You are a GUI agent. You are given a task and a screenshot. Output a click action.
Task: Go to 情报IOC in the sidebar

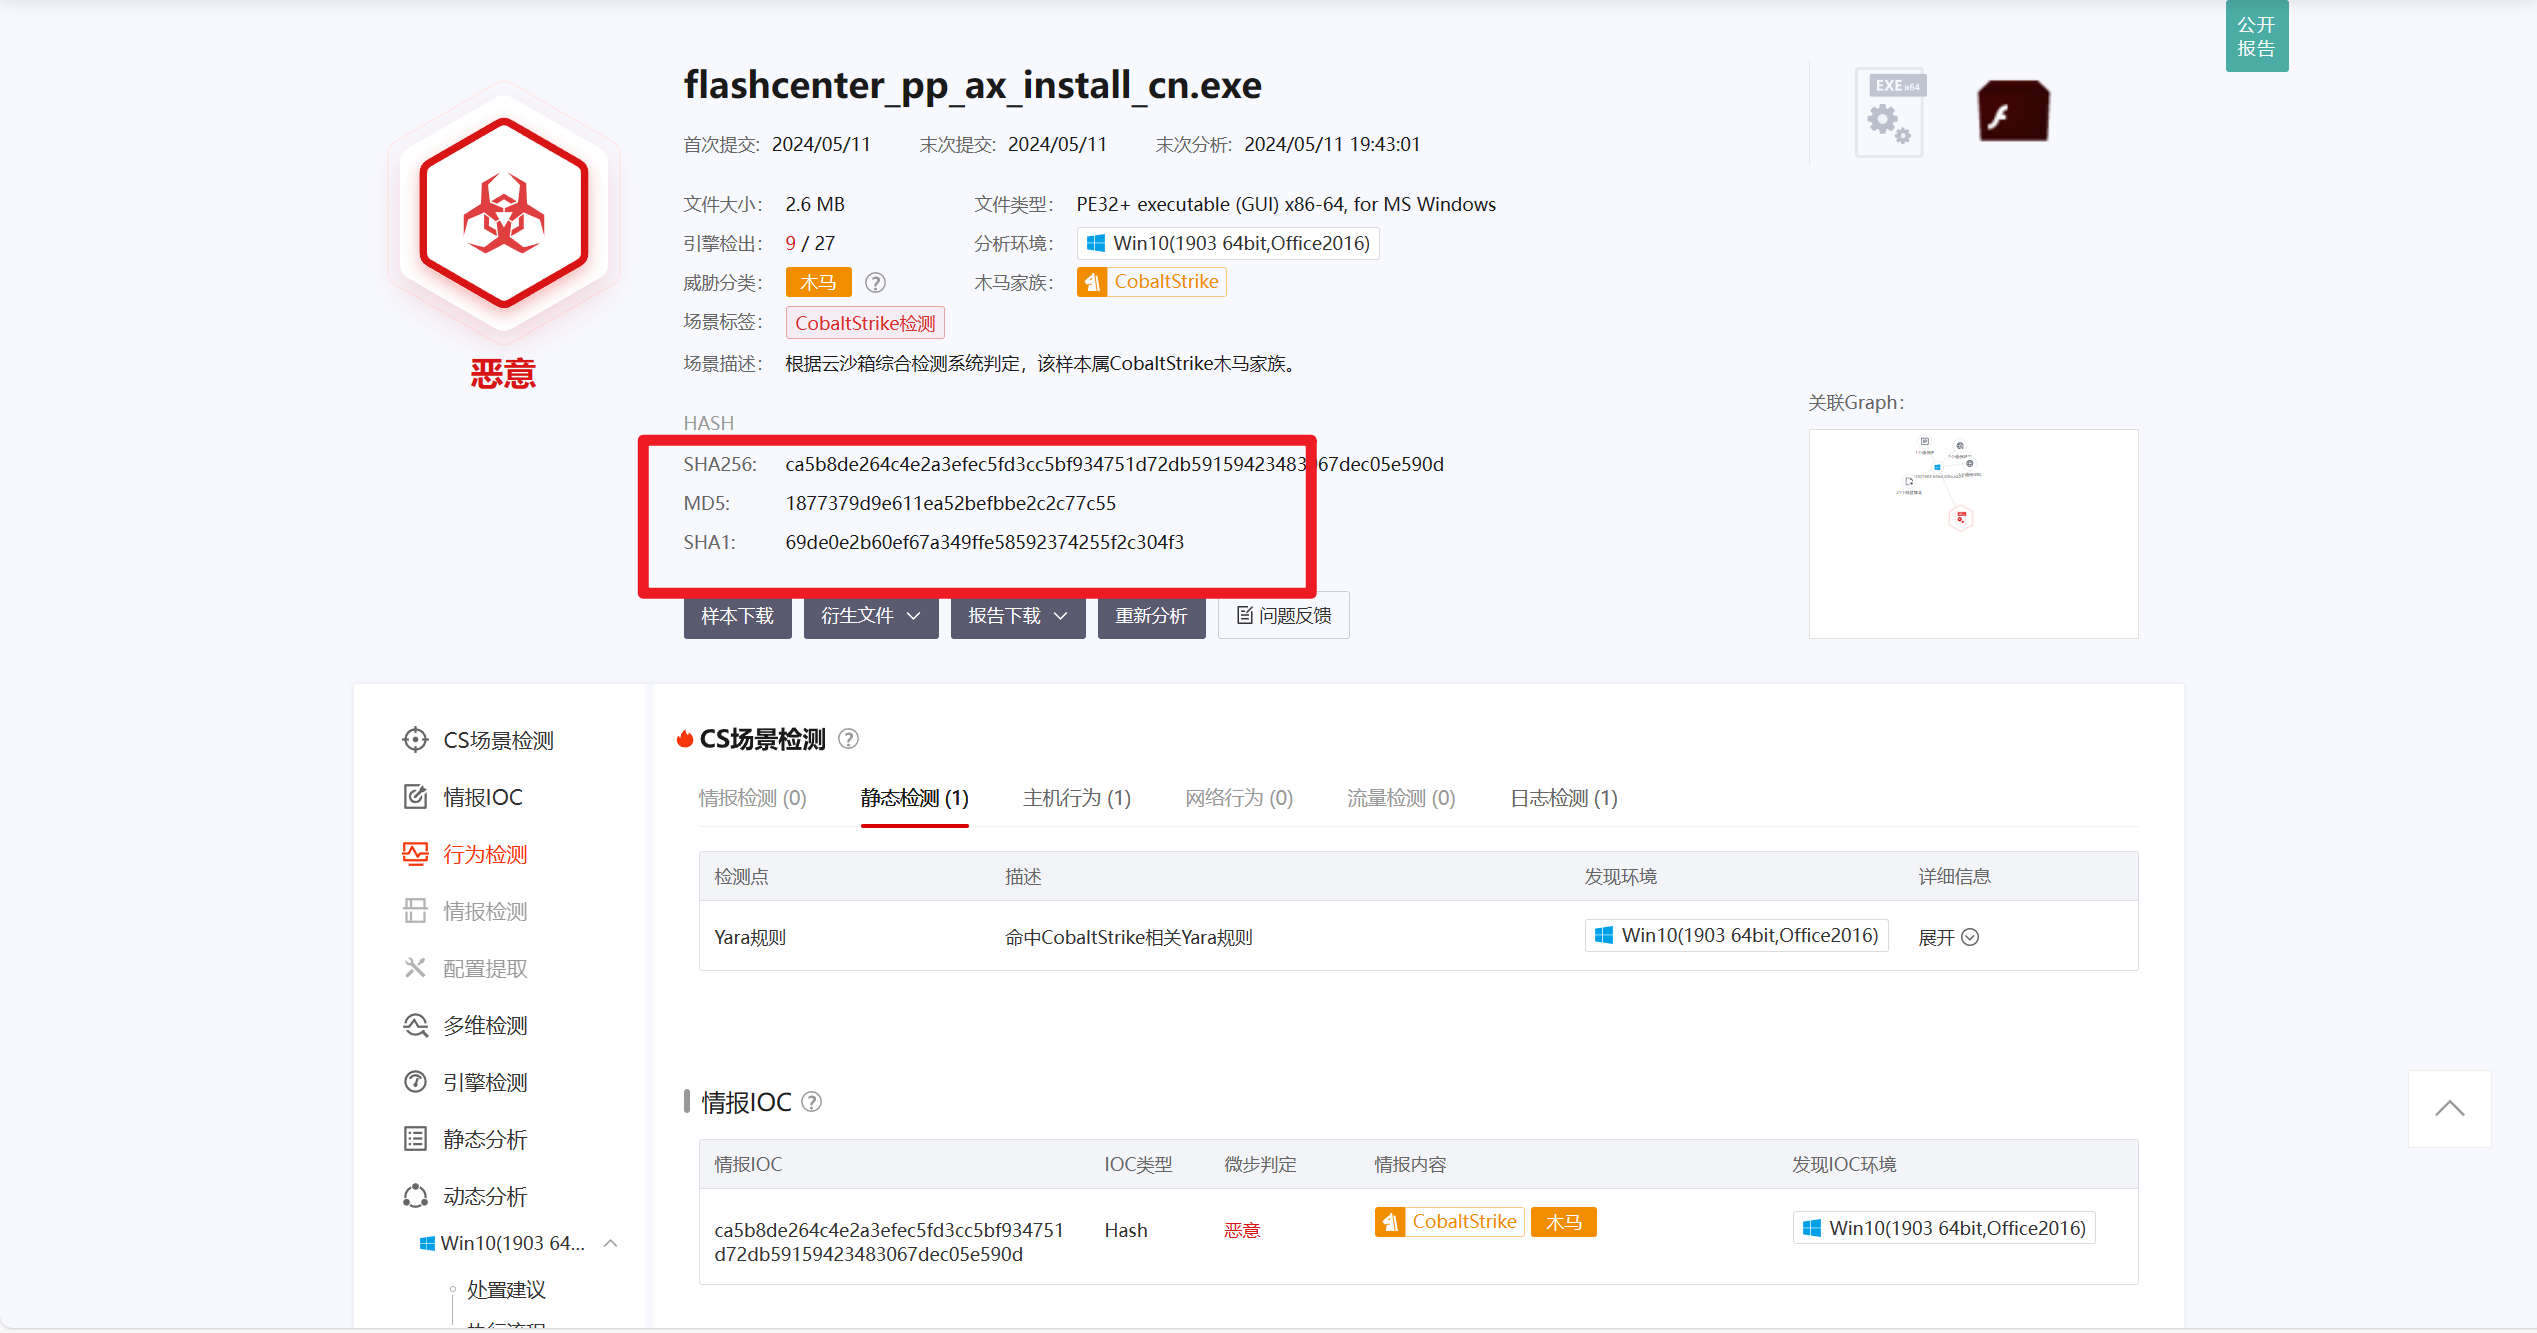[482, 797]
